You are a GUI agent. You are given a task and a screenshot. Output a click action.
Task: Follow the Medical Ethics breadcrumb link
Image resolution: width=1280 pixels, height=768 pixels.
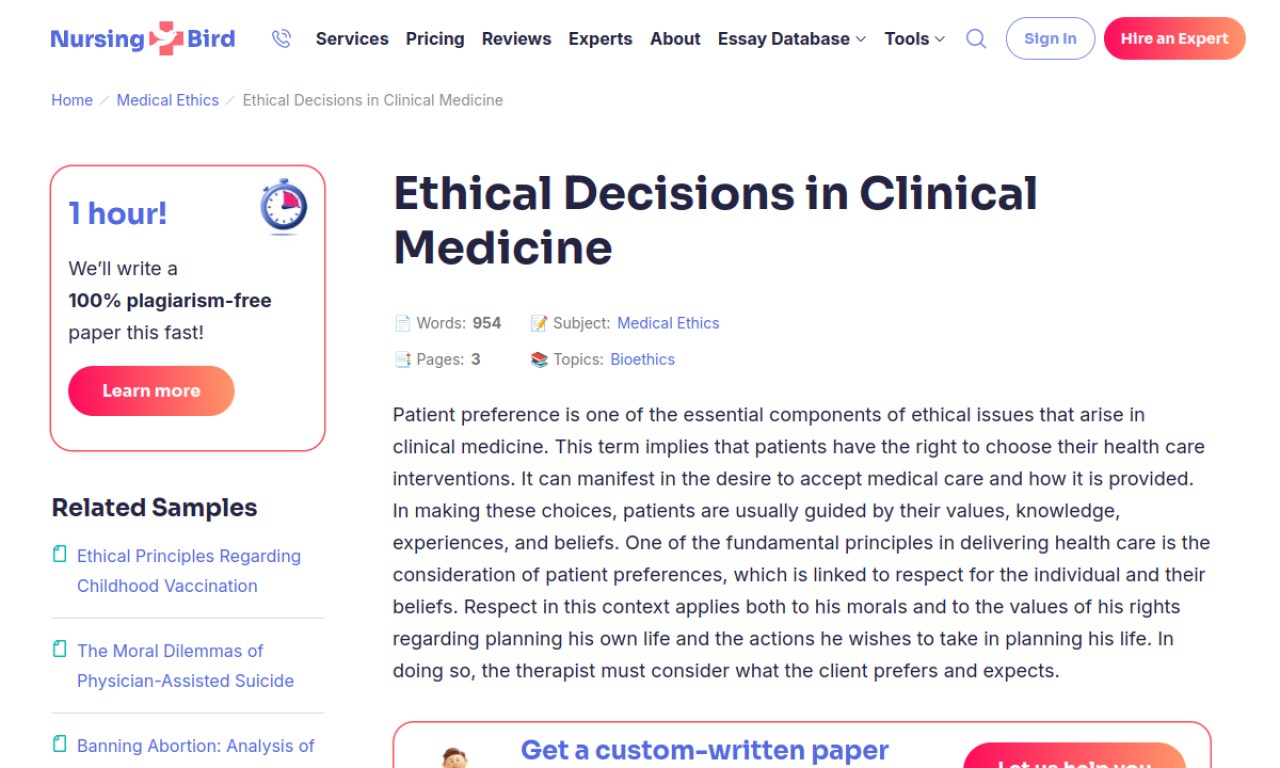tap(168, 100)
